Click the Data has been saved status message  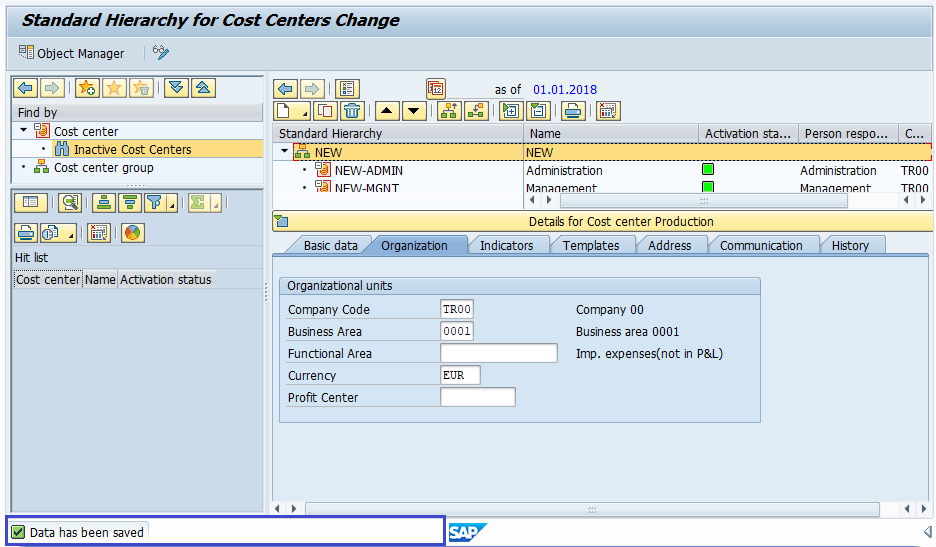click(87, 532)
